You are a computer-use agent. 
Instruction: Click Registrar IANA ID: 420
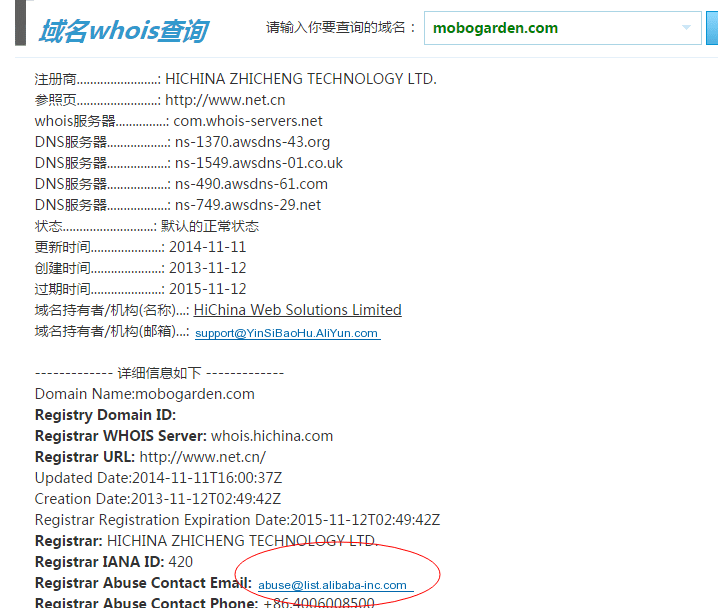coord(114,562)
